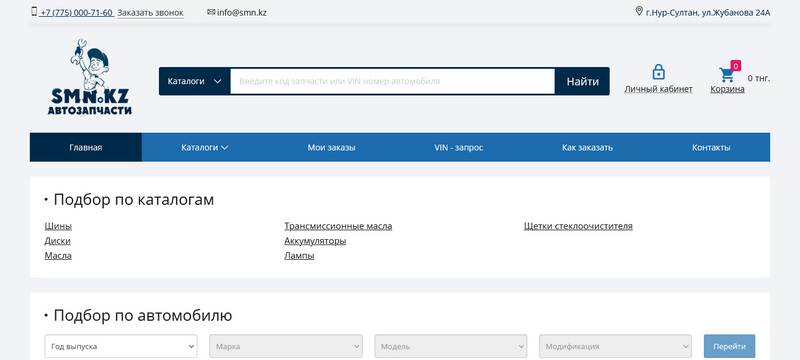Open the Масла catalog link
800x360 pixels.
pos(58,255)
